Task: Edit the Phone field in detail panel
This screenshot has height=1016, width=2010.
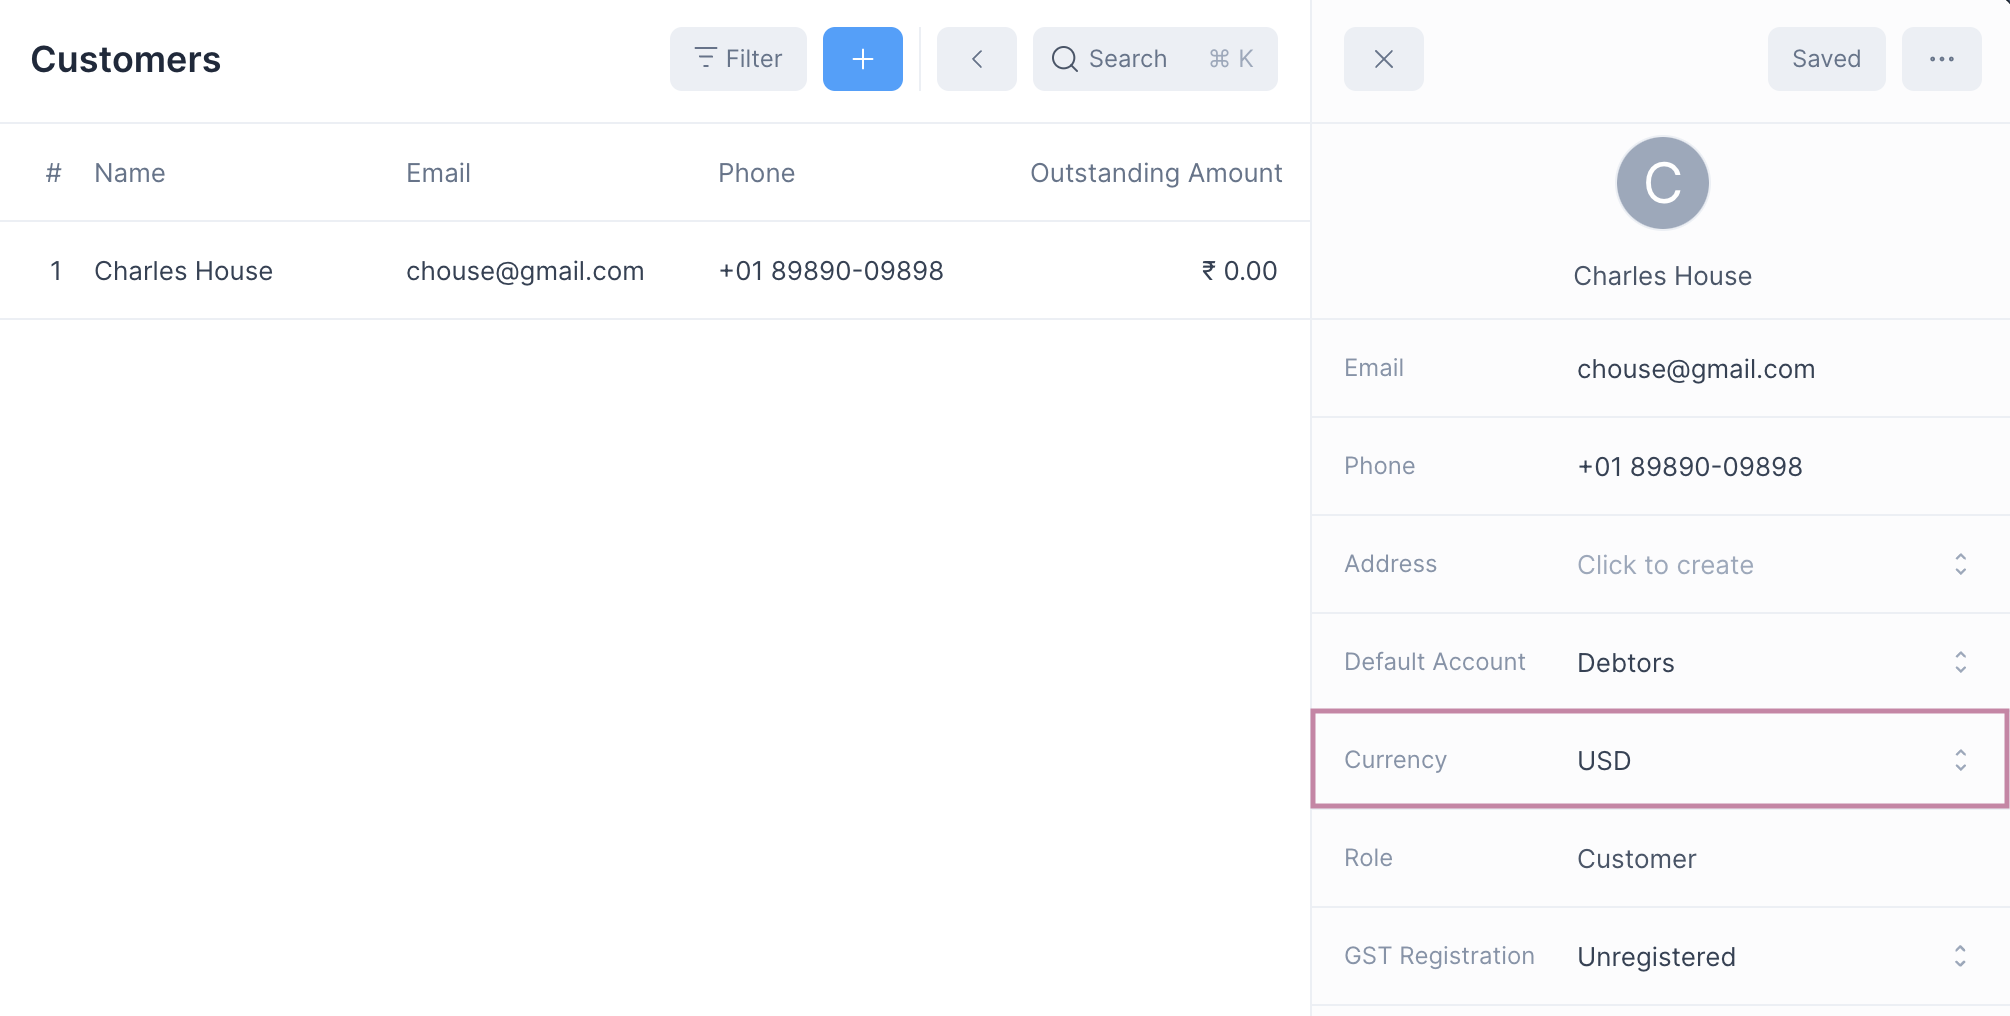Action: (x=1689, y=467)
